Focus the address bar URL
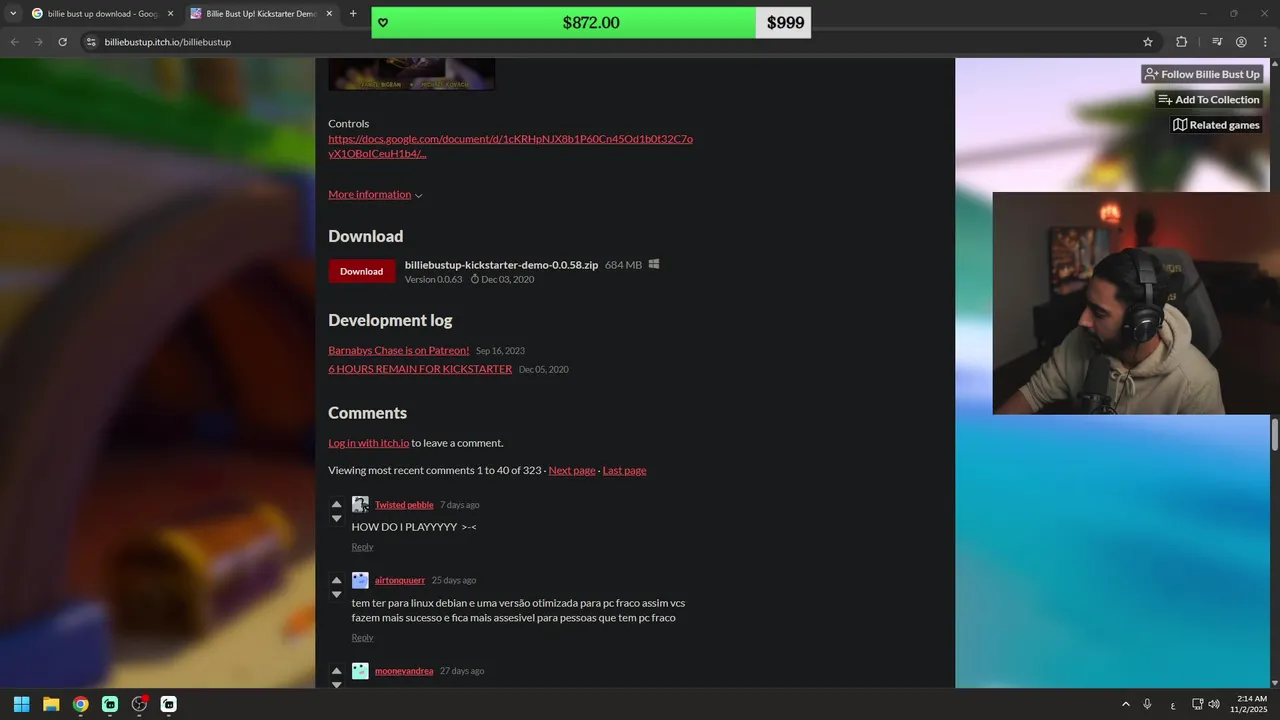Screen dimensions: 1280x720 click(168, 42)
